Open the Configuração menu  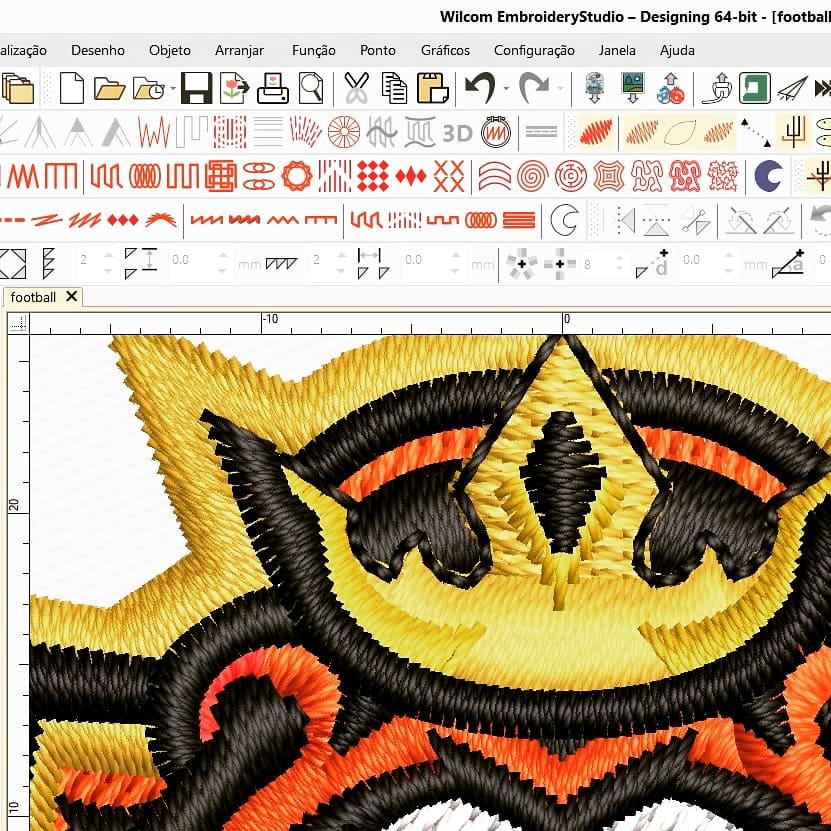[534, 50]
